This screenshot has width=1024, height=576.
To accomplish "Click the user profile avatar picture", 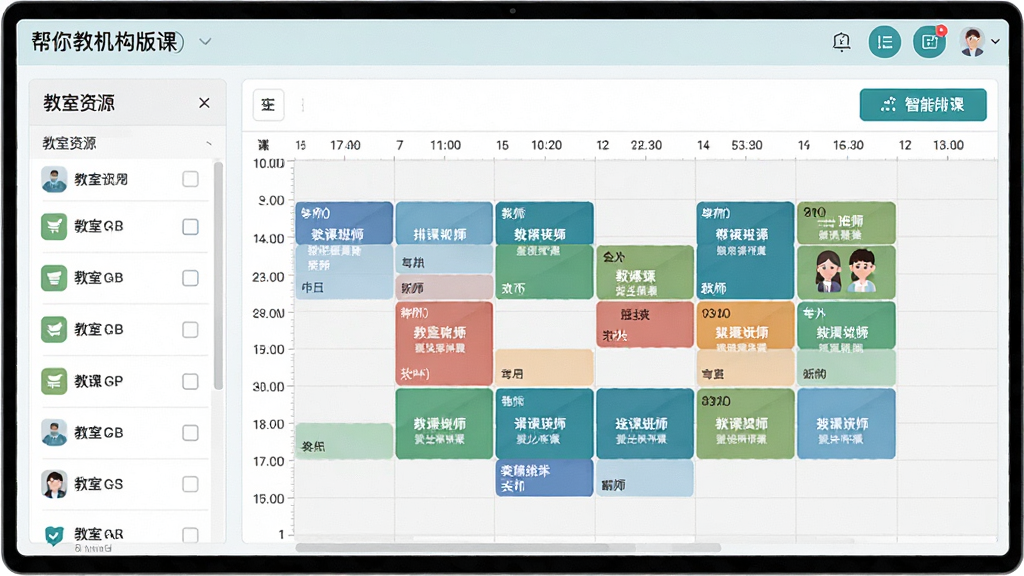I will [973, 42].
